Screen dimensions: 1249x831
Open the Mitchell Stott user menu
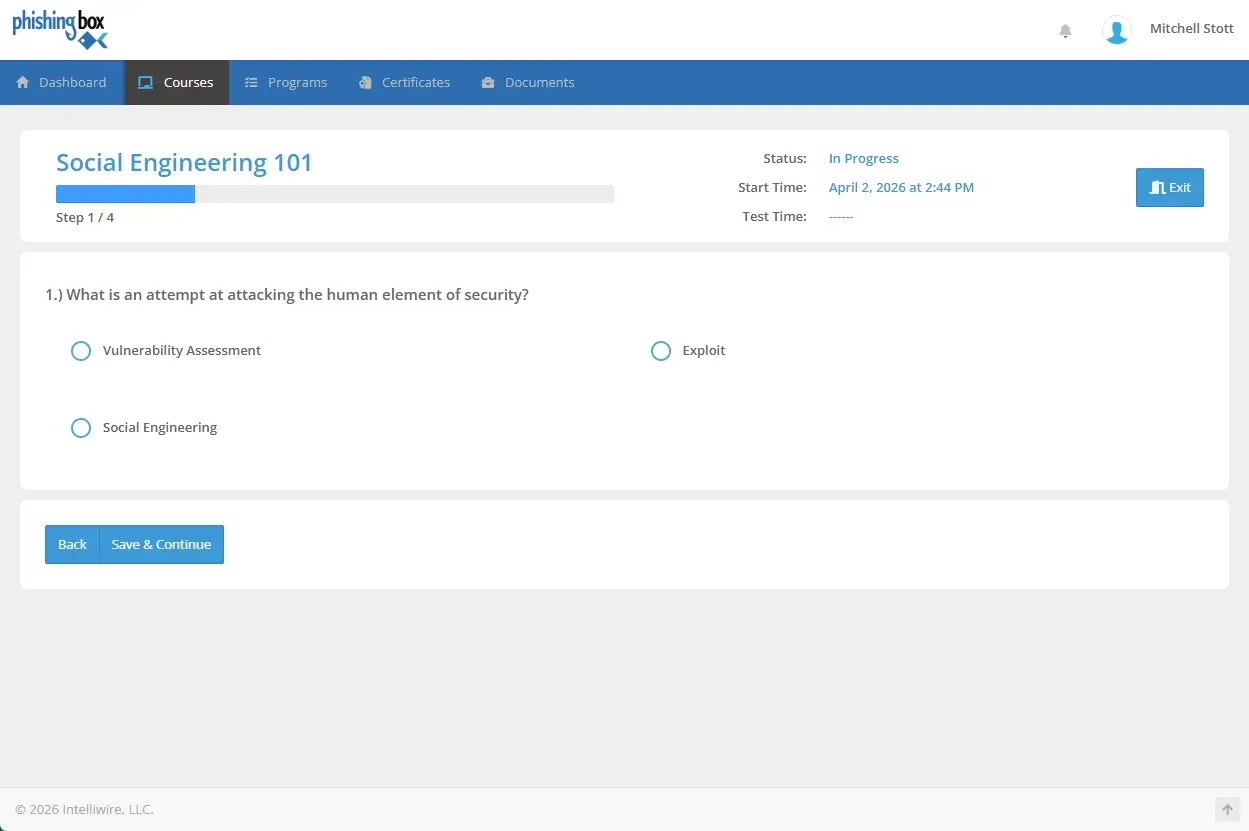1191,29
